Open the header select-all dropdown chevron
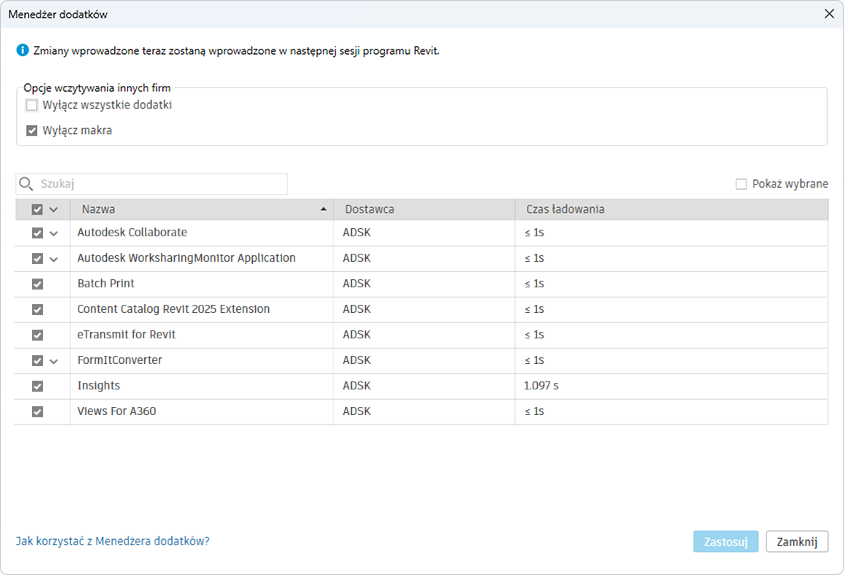Viewport: 844px width, 575px height. 54,210
